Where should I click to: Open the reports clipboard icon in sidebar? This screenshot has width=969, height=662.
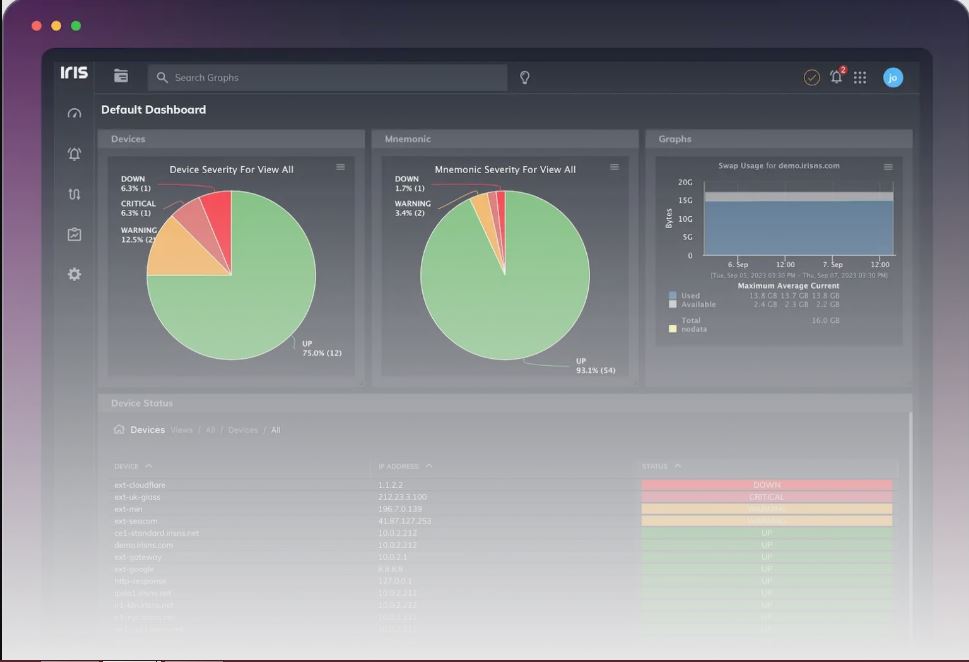point(74,234)
